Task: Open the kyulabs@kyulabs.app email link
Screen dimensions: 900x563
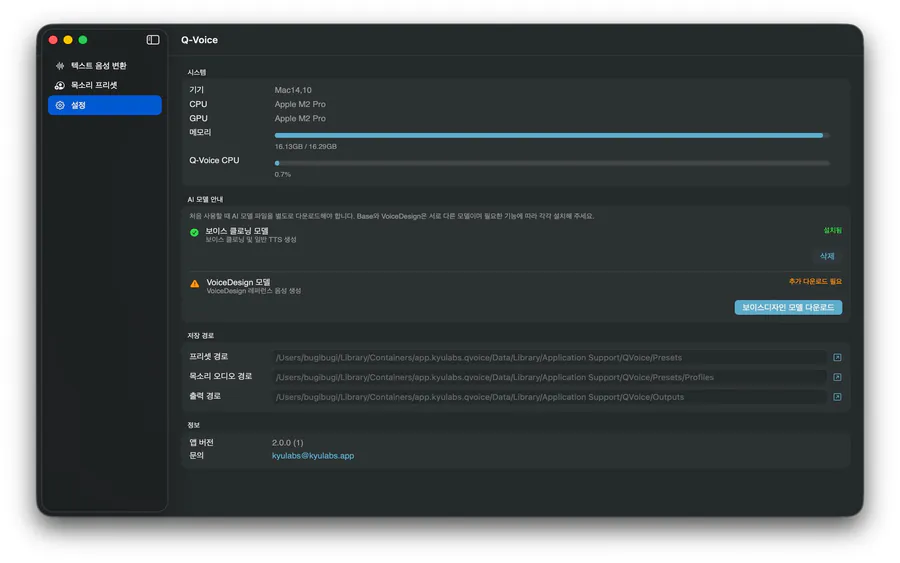Action: [313, 456]
